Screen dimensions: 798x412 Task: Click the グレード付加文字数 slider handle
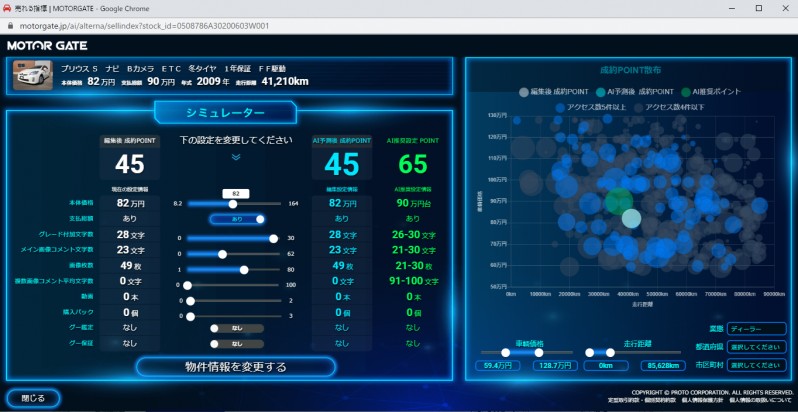tap(273, 239)
